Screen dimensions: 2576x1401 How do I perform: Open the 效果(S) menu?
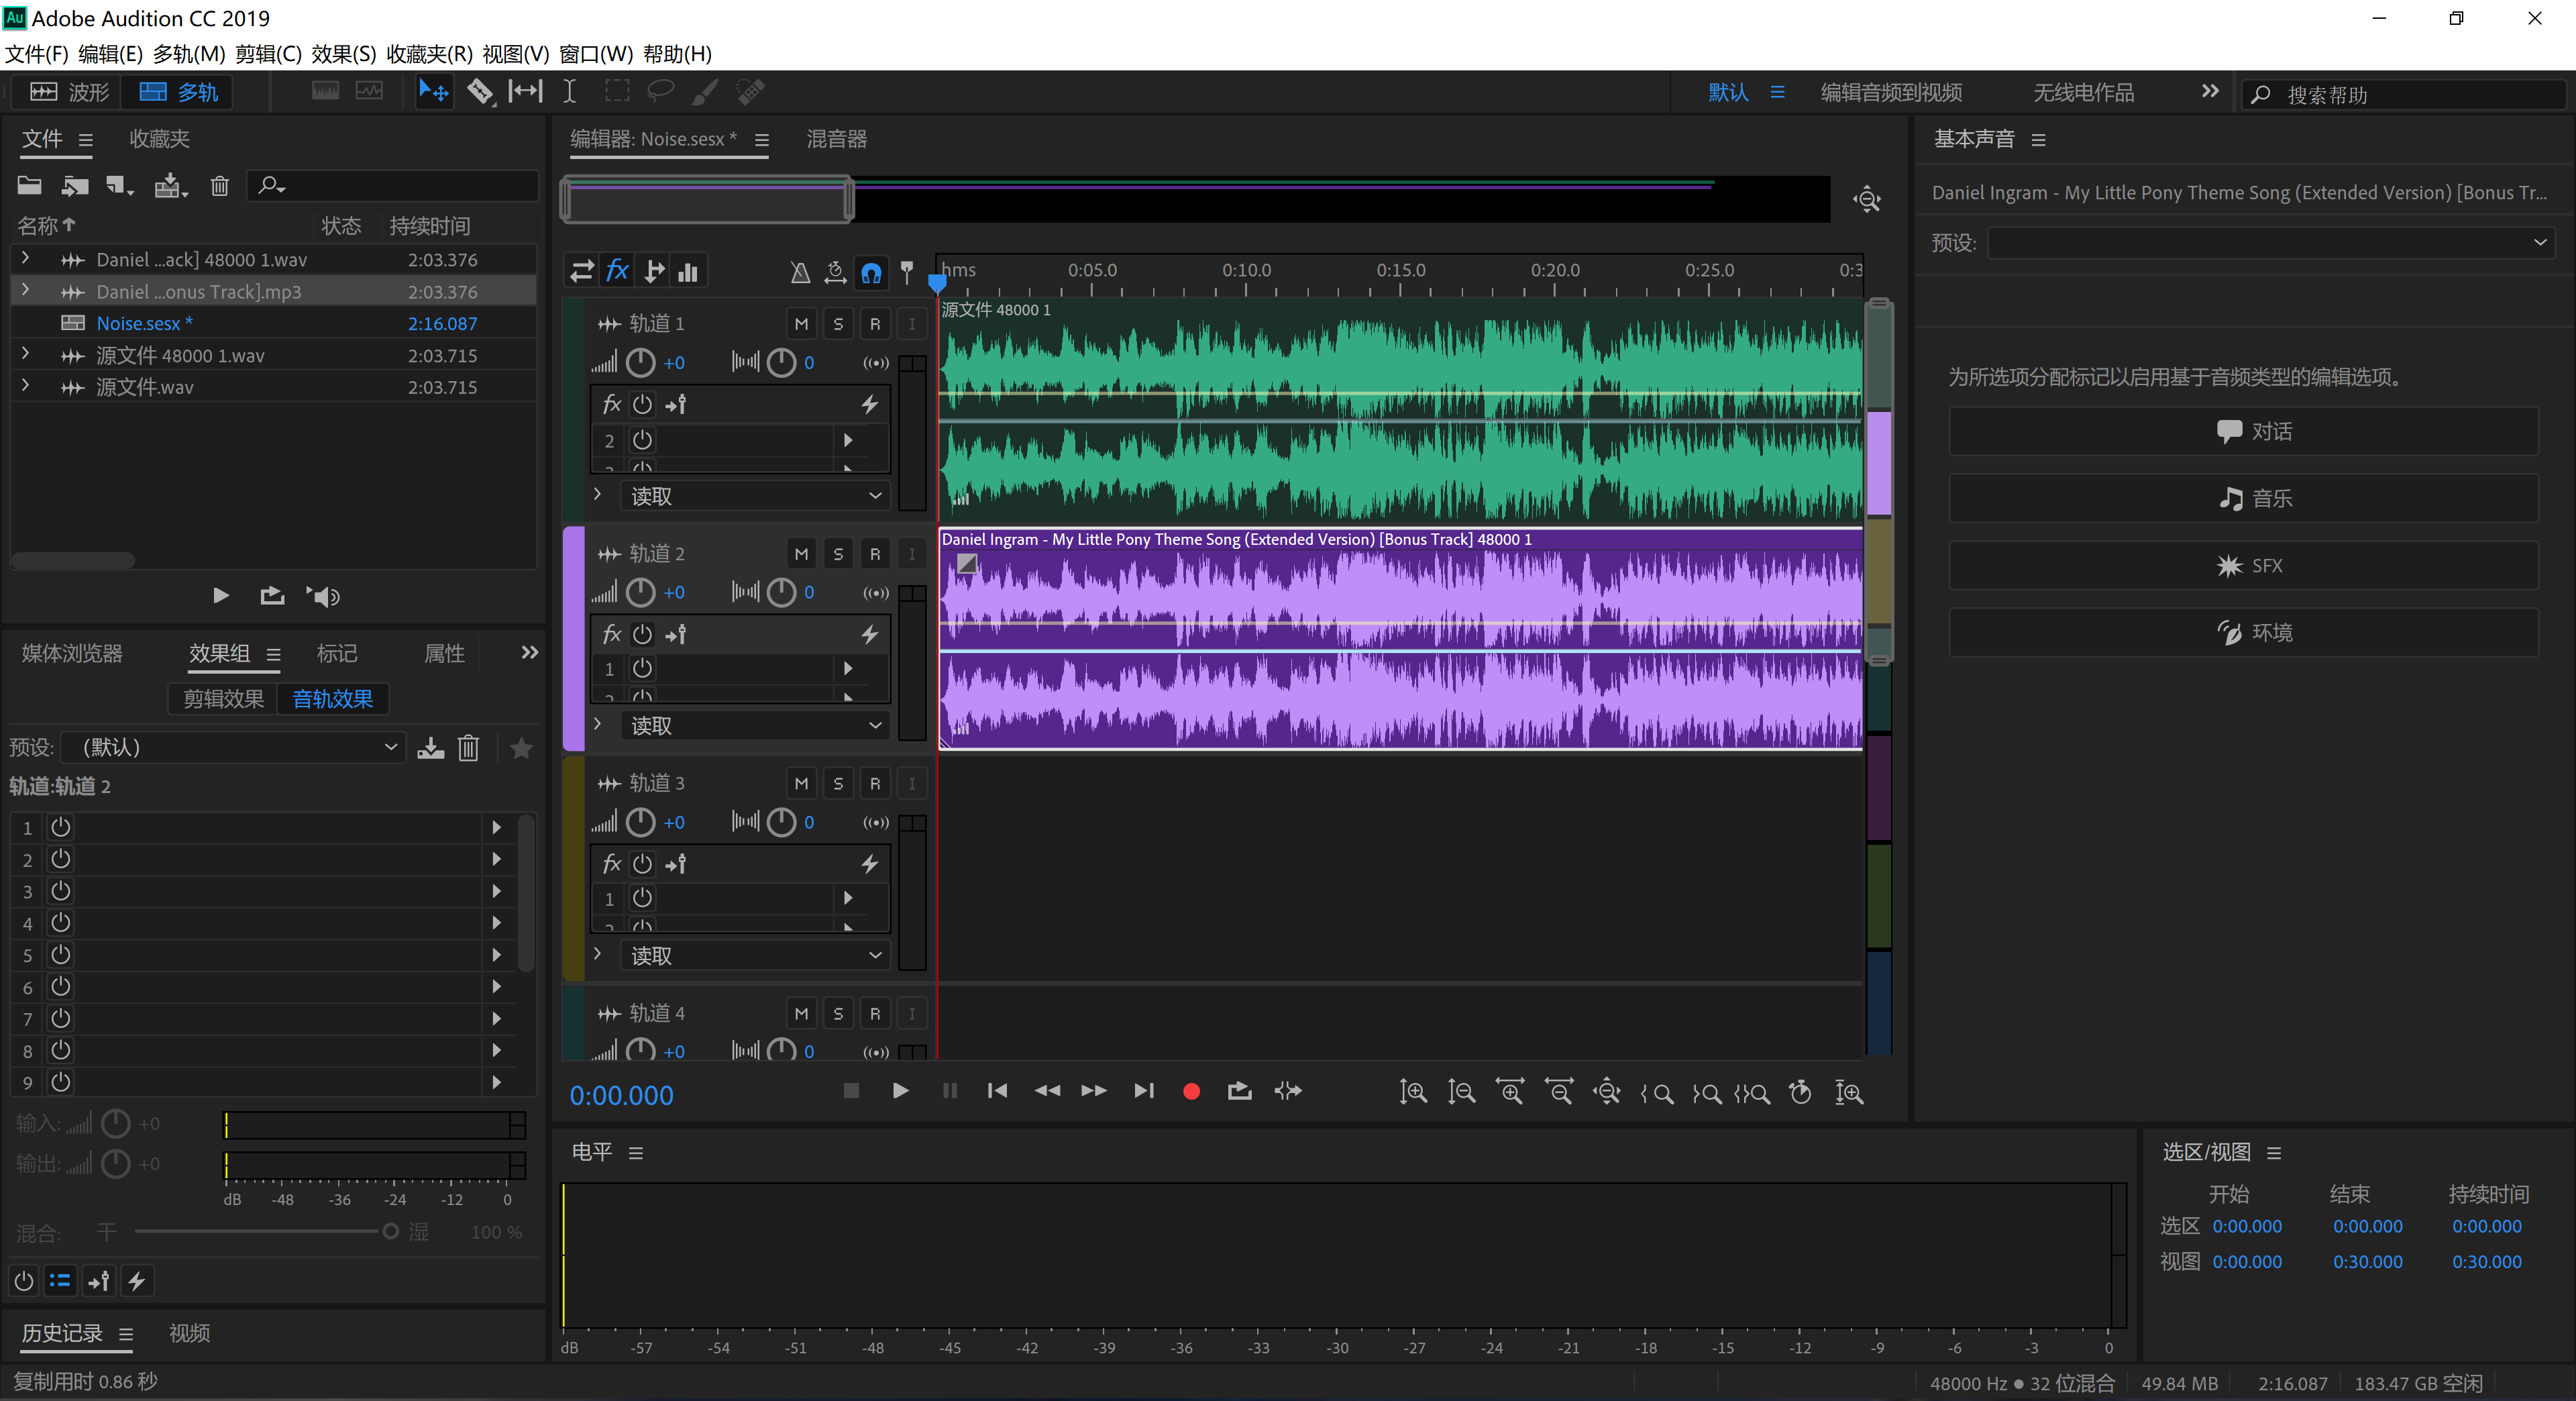point(343,54)
